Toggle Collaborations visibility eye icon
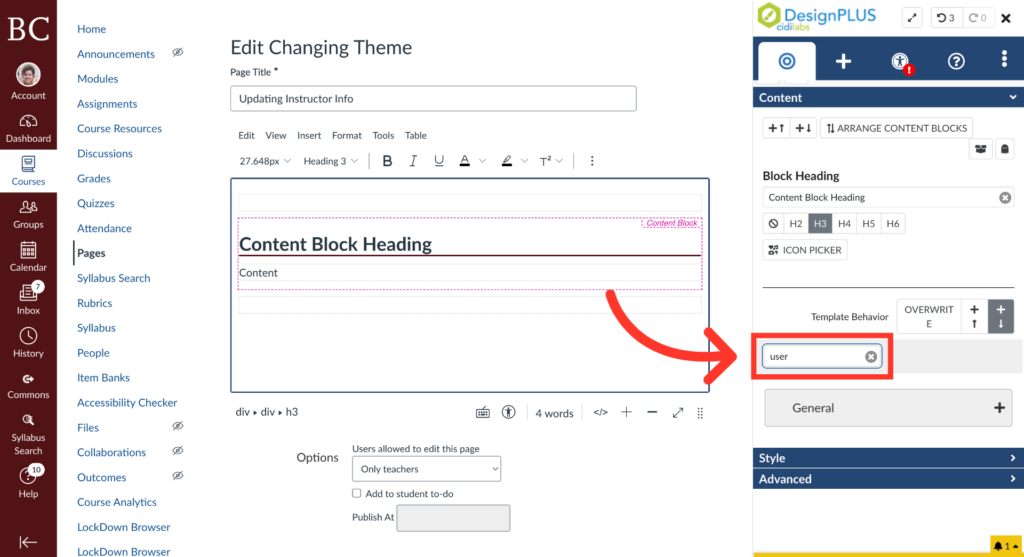 coord(178,451)
